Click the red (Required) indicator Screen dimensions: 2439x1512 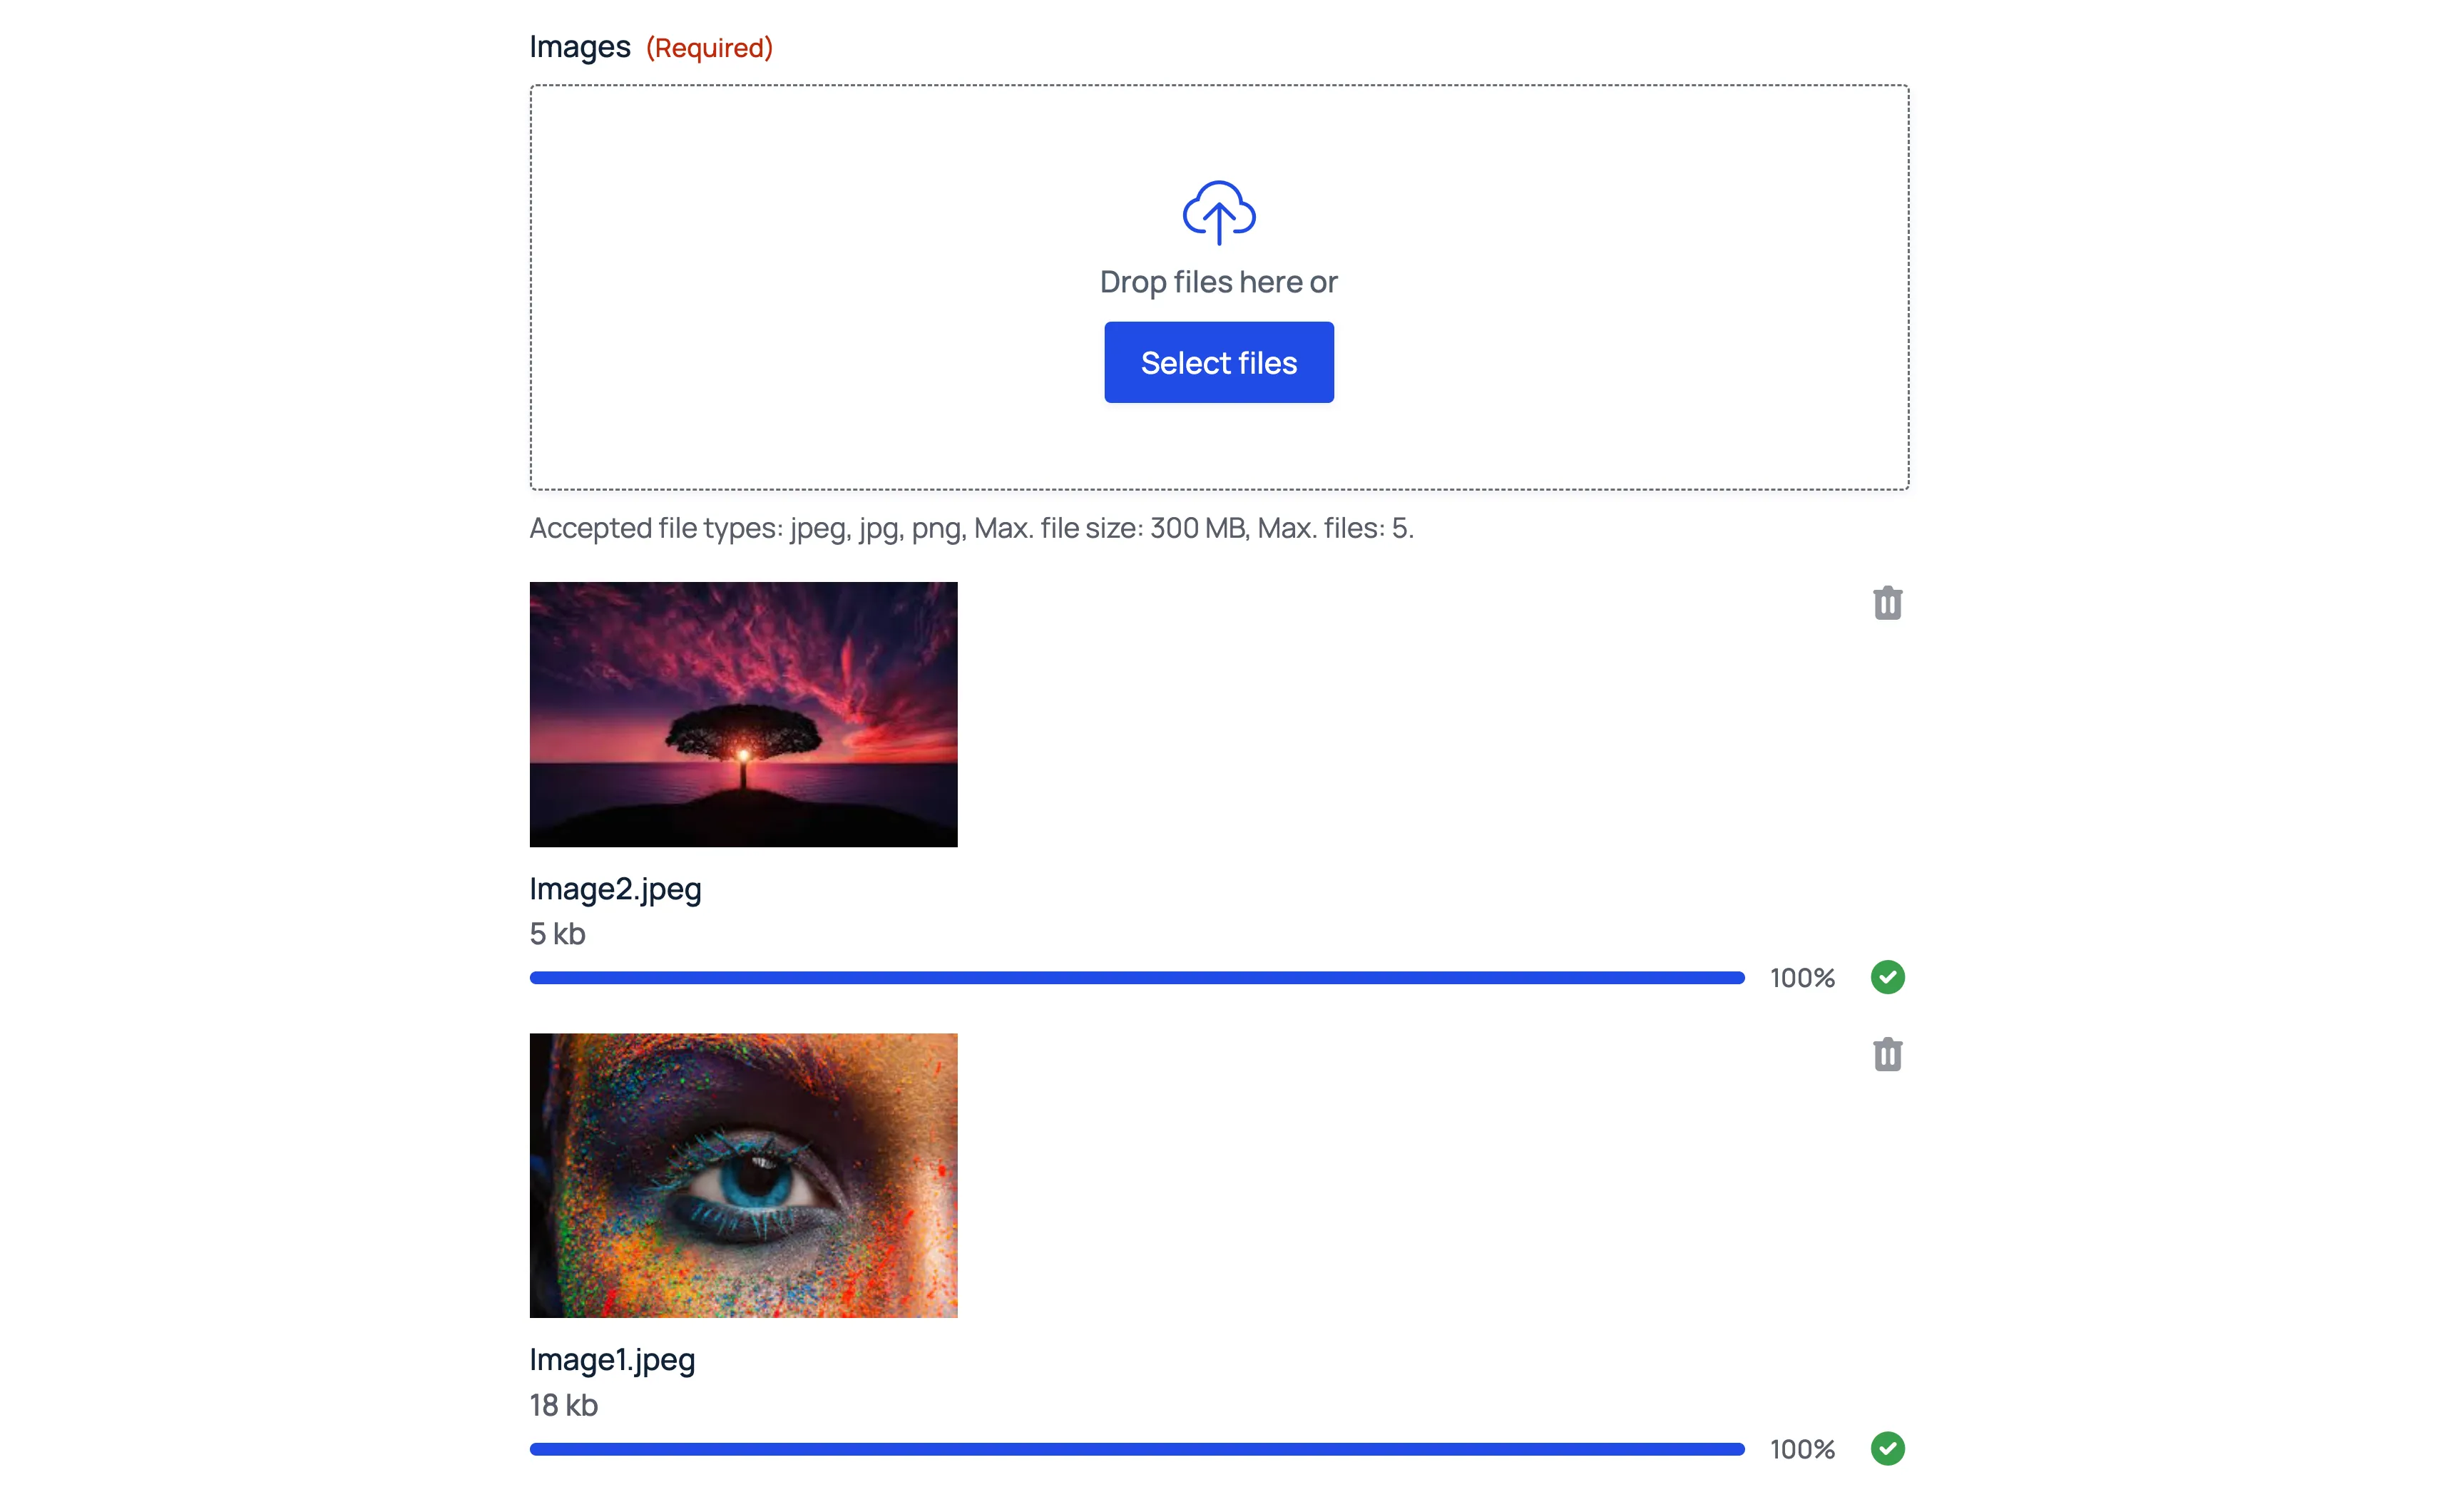[x=709, y=47]
